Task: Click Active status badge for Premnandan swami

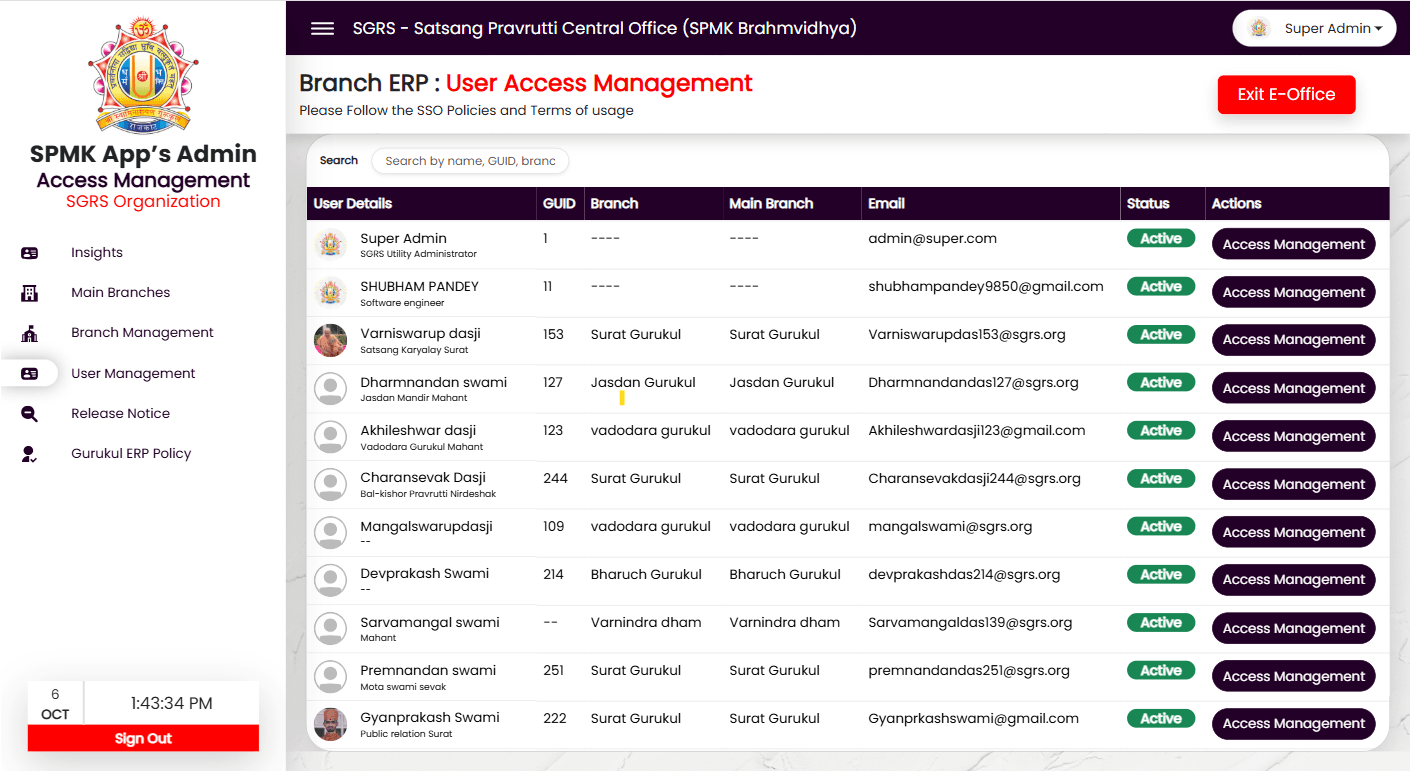Action: tap(1160, 671)
